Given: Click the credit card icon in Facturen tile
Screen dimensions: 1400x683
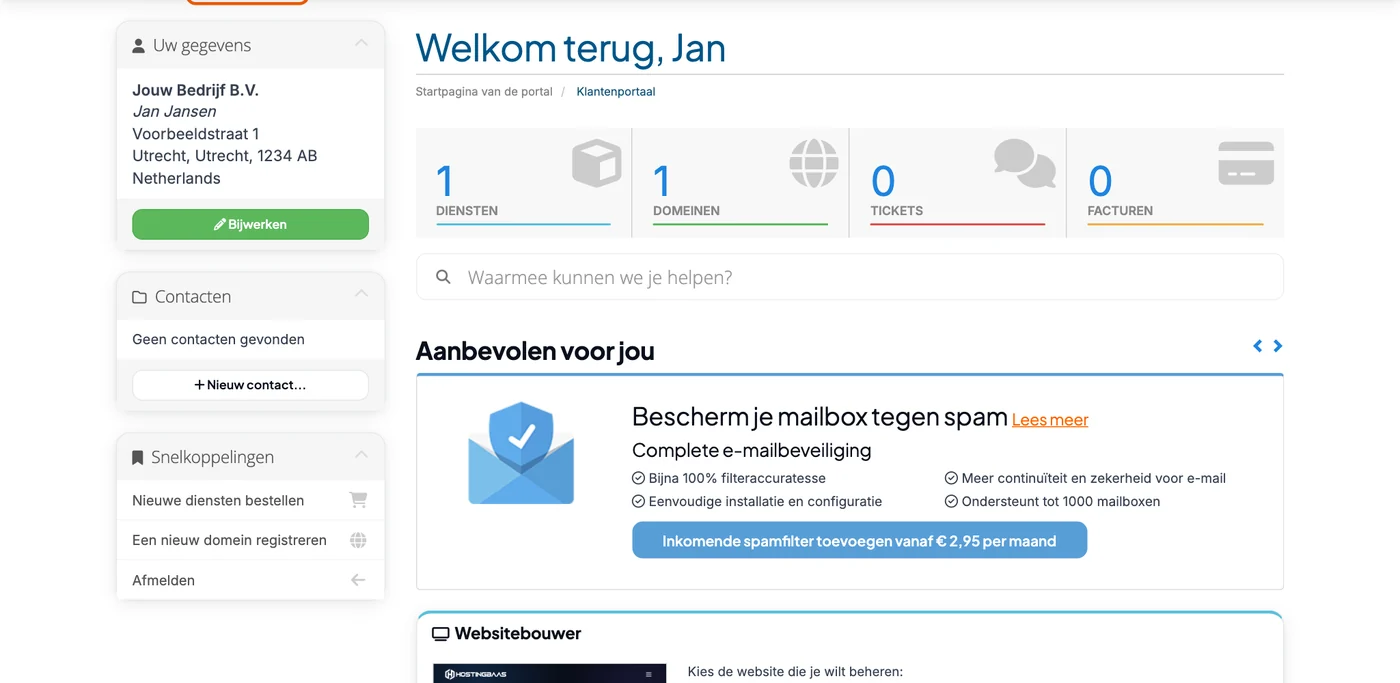Looking at the screenshot, I should click(1246, 163).
